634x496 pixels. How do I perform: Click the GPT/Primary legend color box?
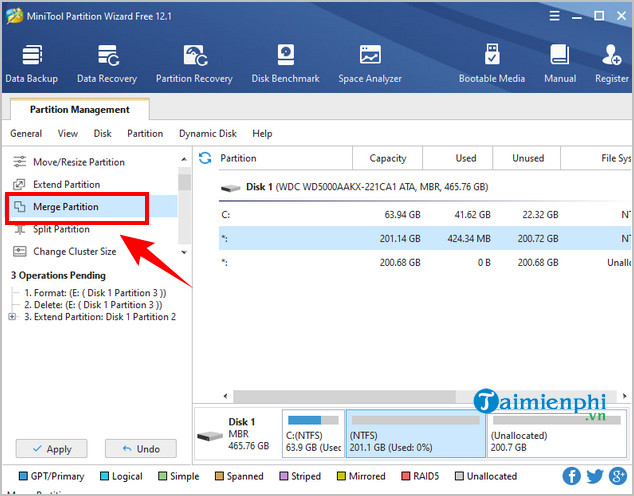pos(23,476)
